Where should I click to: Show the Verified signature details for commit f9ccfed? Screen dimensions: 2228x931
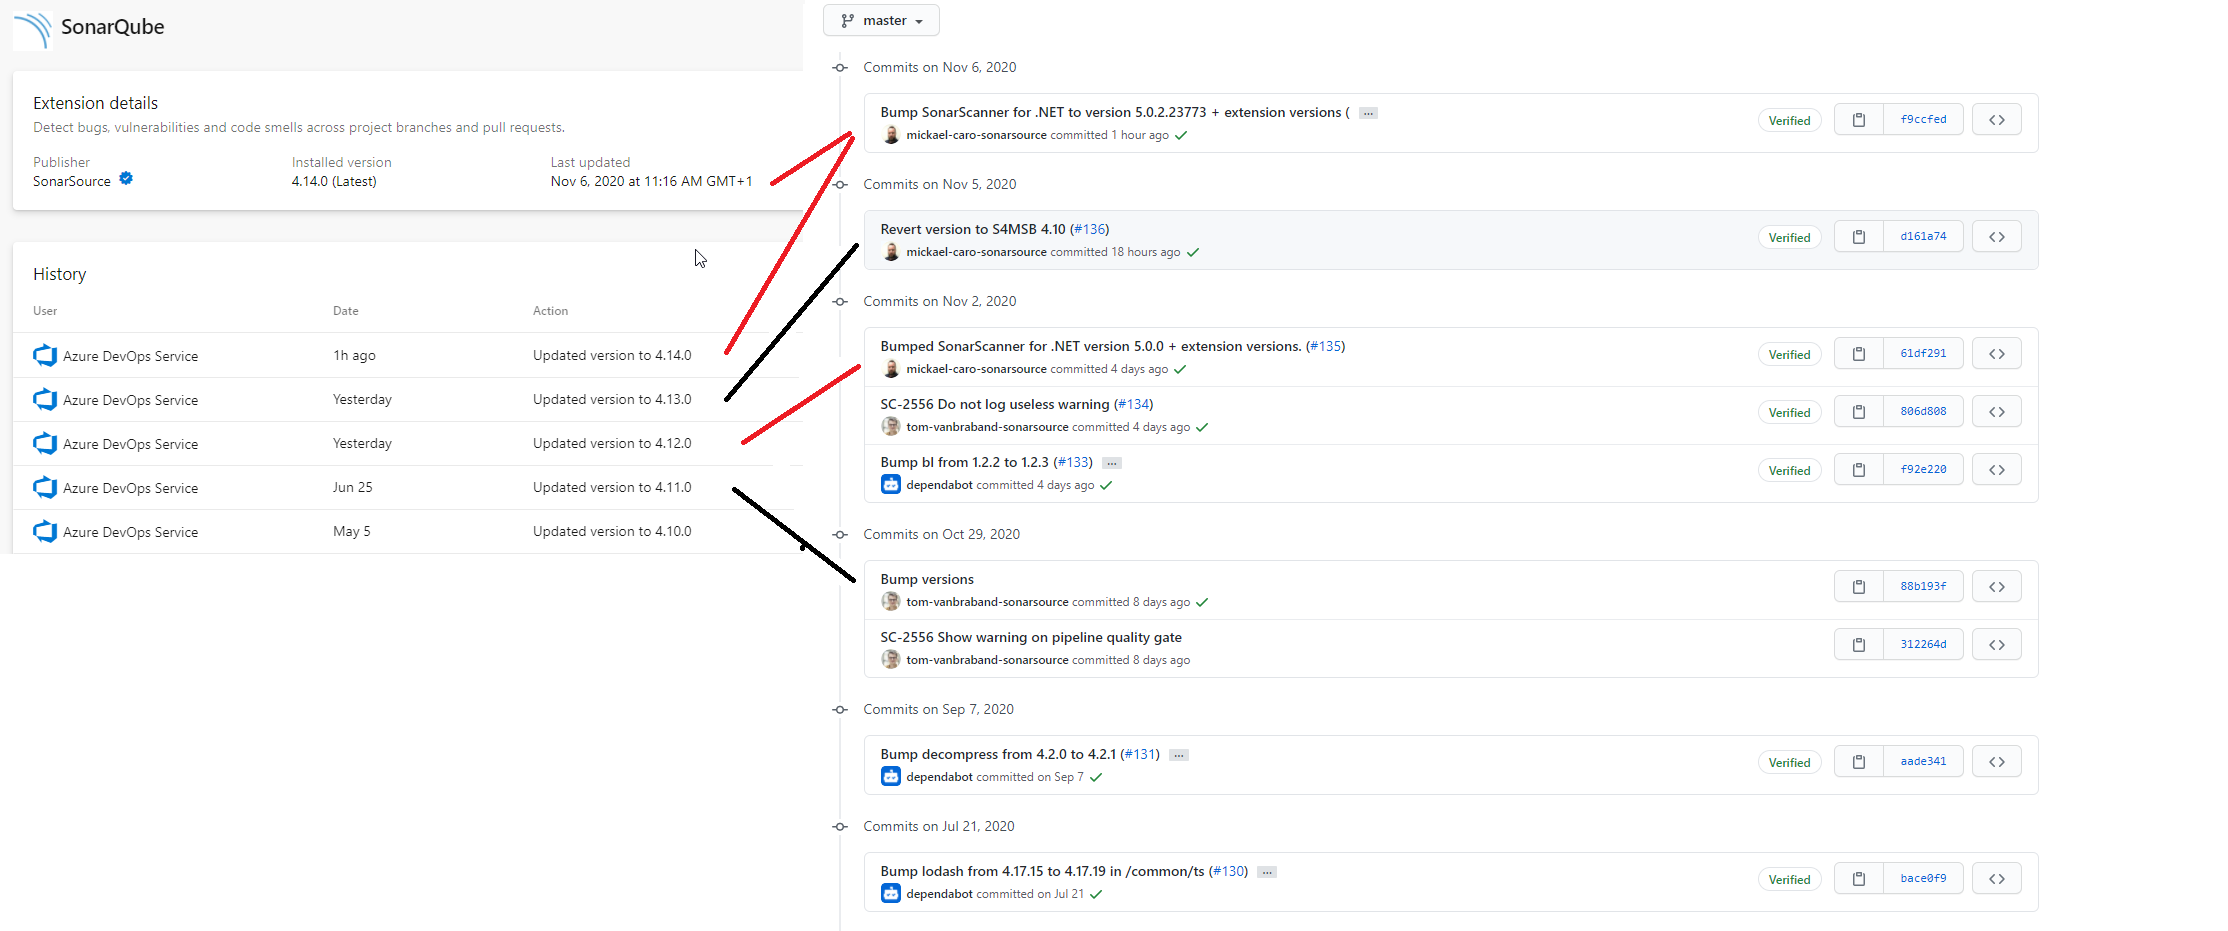pyautogui.click(x=1789, y=120)
